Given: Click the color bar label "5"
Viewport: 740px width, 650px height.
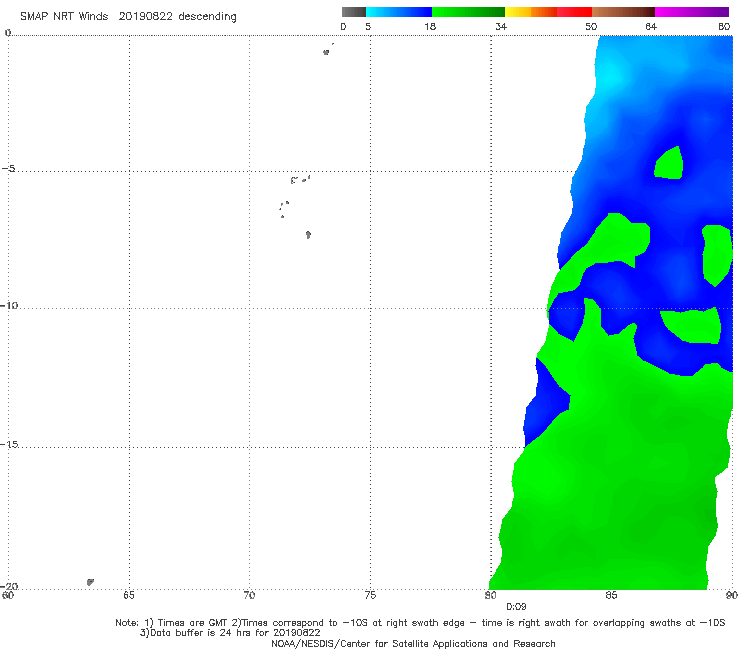Looking at the screenshot, I should click(x=368, y=27).
